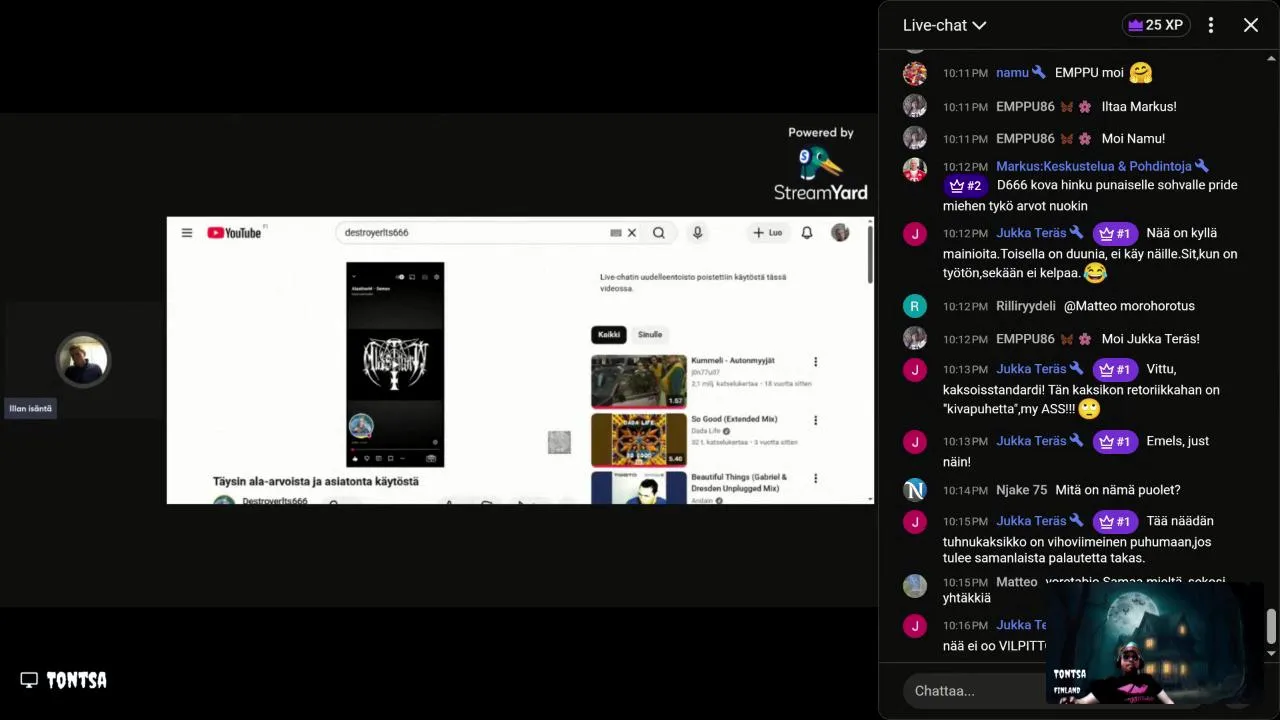Open the on-screen keyboard in the search box

[616, 233]
